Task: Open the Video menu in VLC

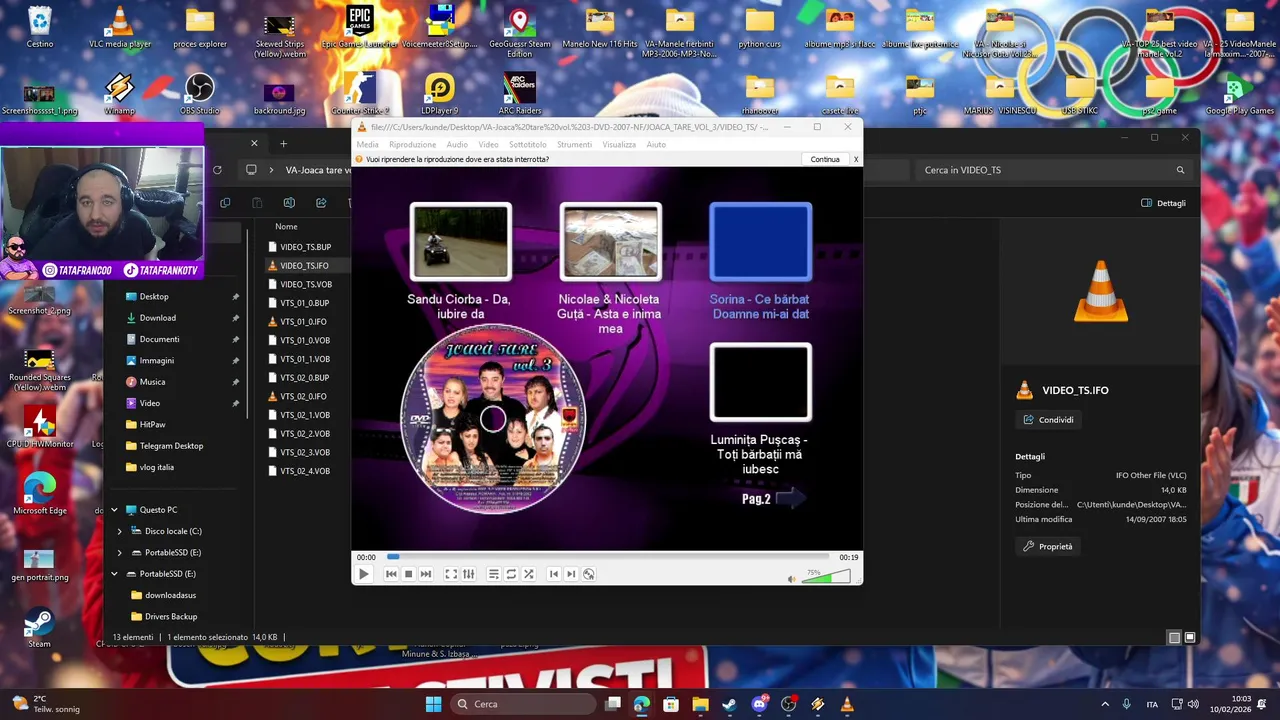Action: 488,144
